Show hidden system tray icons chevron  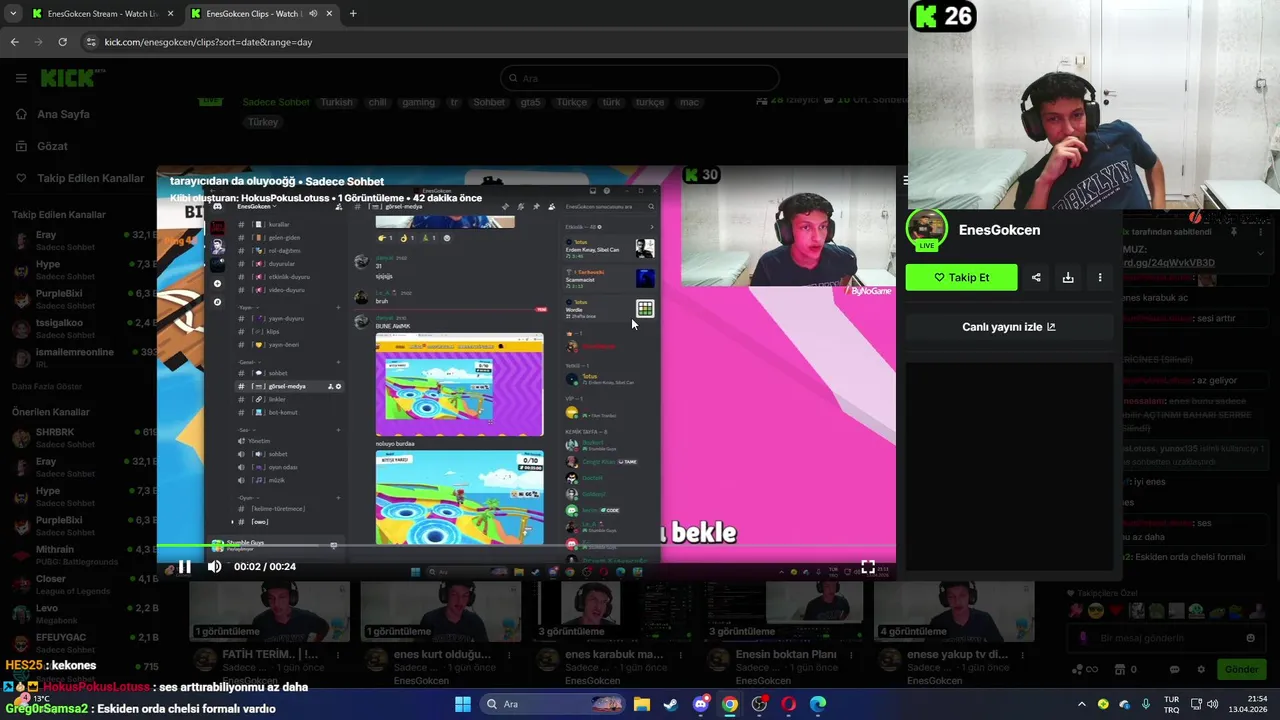point(1081,704)
